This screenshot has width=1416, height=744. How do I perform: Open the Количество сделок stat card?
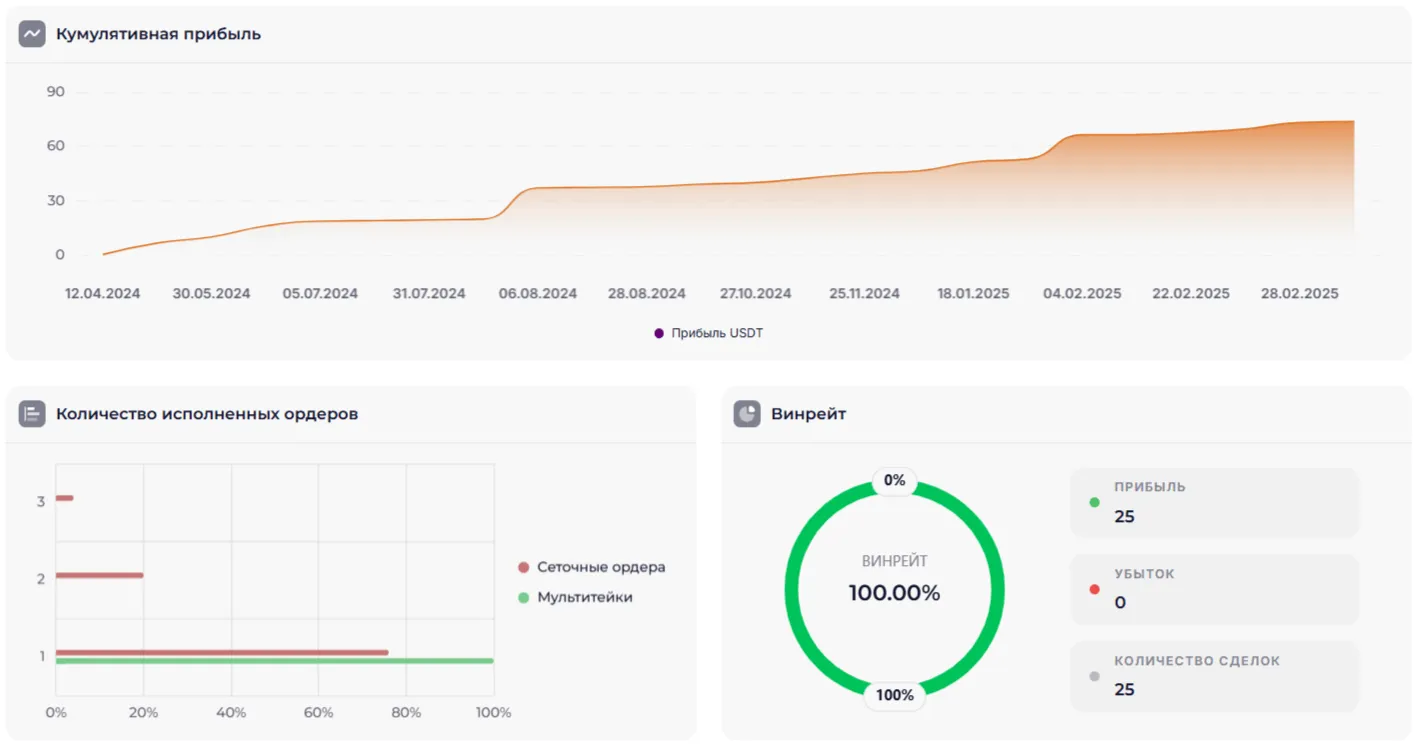[x=1214, y=676]
